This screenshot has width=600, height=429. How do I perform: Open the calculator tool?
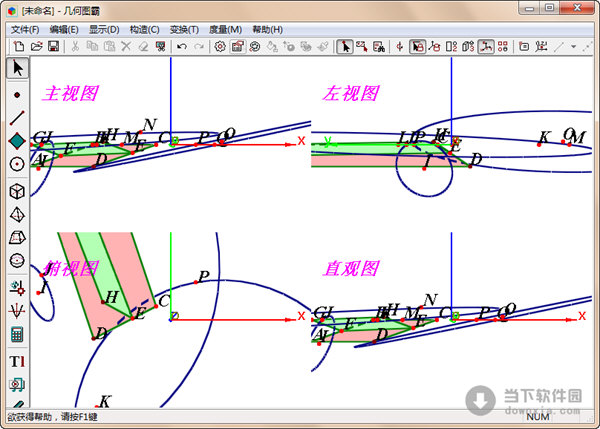tap(17, 334)
